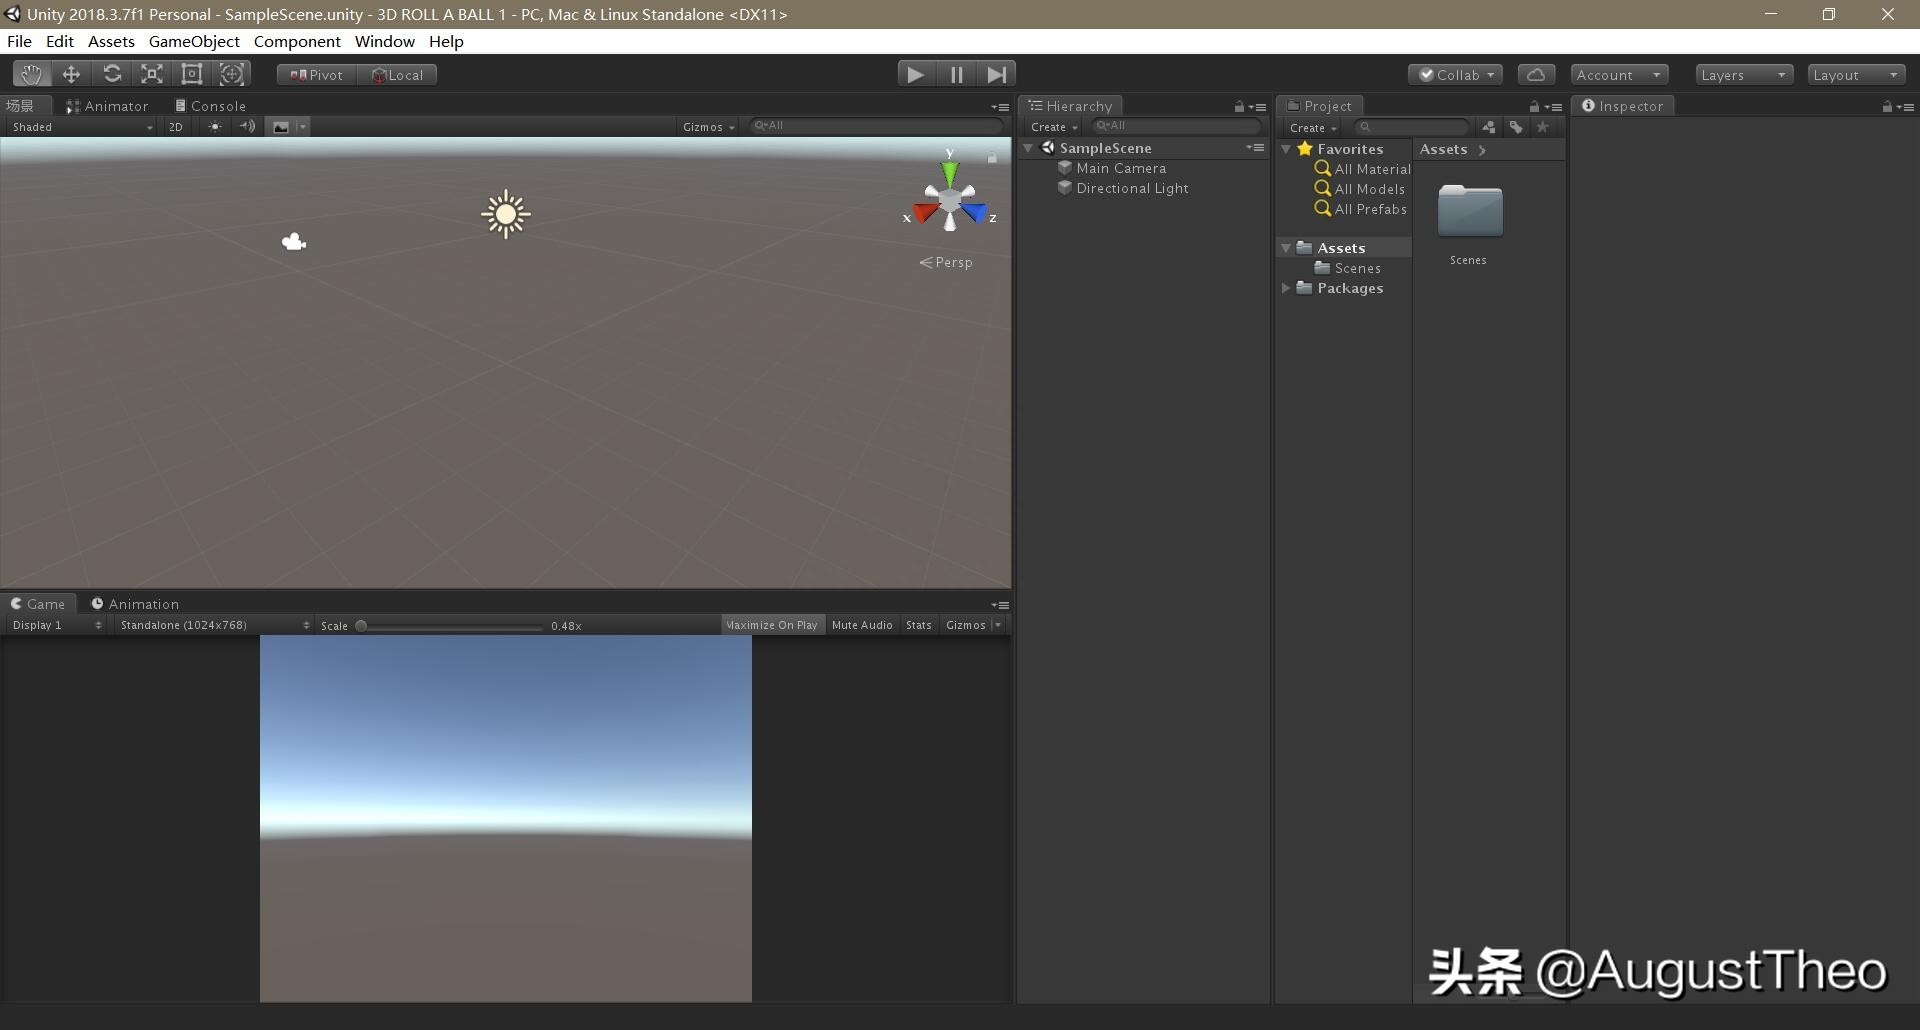Open the Account dropdown
The width and height of the screenshot is (1920, 1030).
pyautogui.click(x=1619, y=75)
